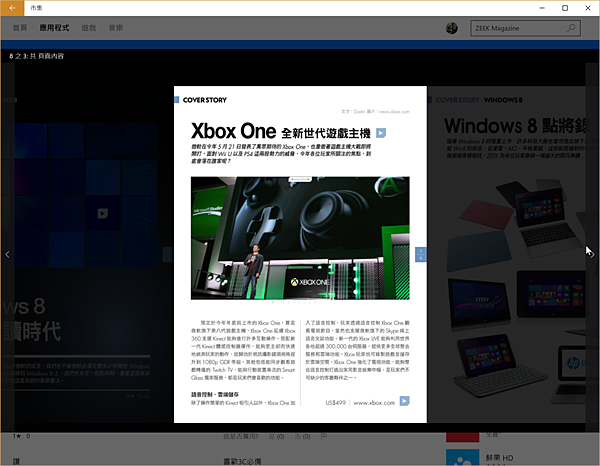
Task: Go back using the orange arrow button
Action: pos(12,8)
